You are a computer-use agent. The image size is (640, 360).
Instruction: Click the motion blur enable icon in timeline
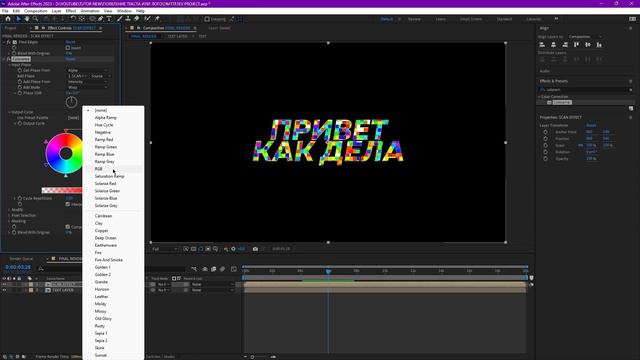click(222, 269)
